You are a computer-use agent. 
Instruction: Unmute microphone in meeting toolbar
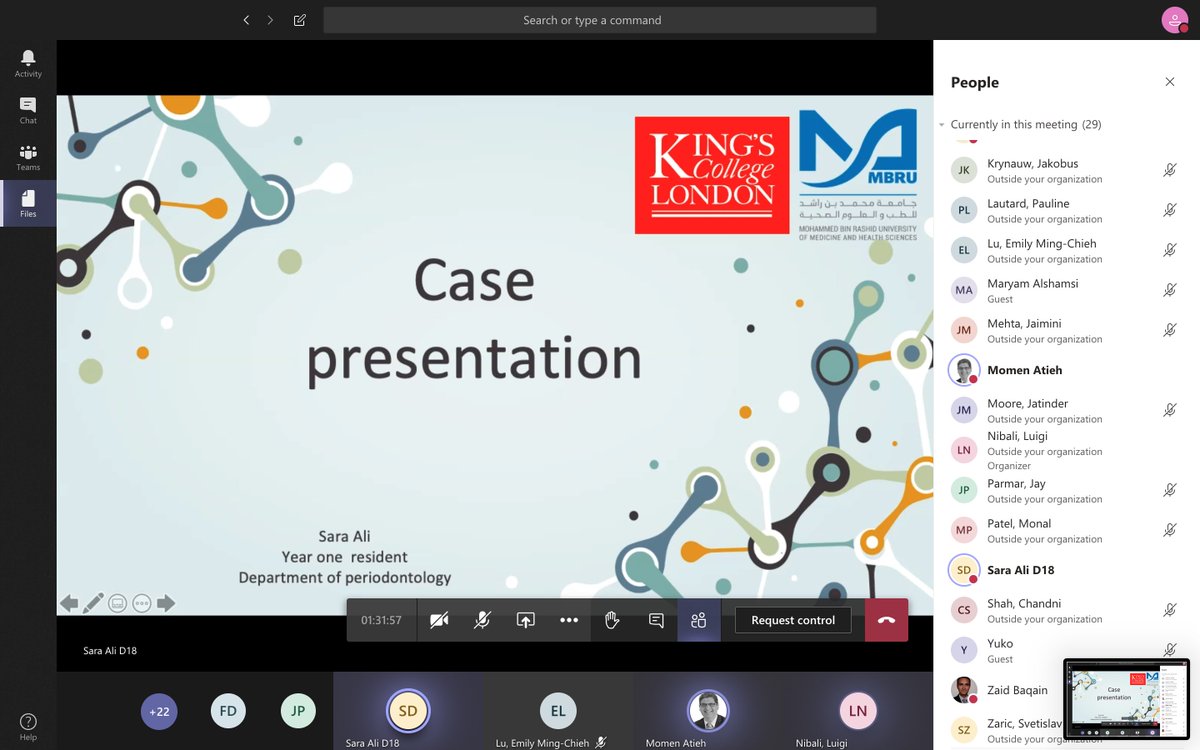[x=482, y=620]
